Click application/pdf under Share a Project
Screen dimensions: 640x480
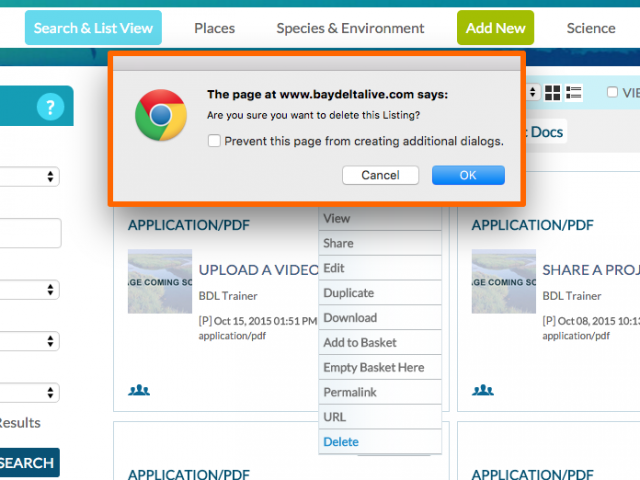[x=576, y=336]
